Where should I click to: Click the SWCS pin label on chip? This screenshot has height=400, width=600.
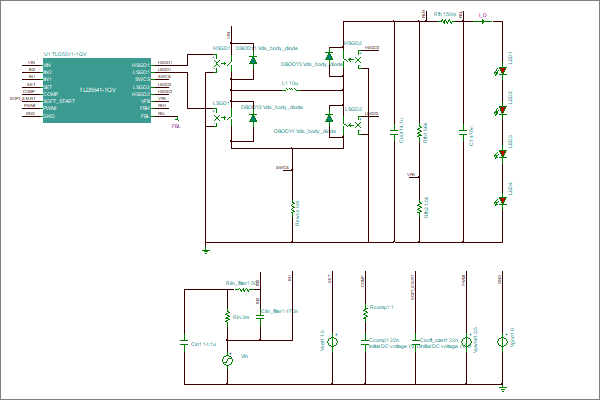click(142, 79)
